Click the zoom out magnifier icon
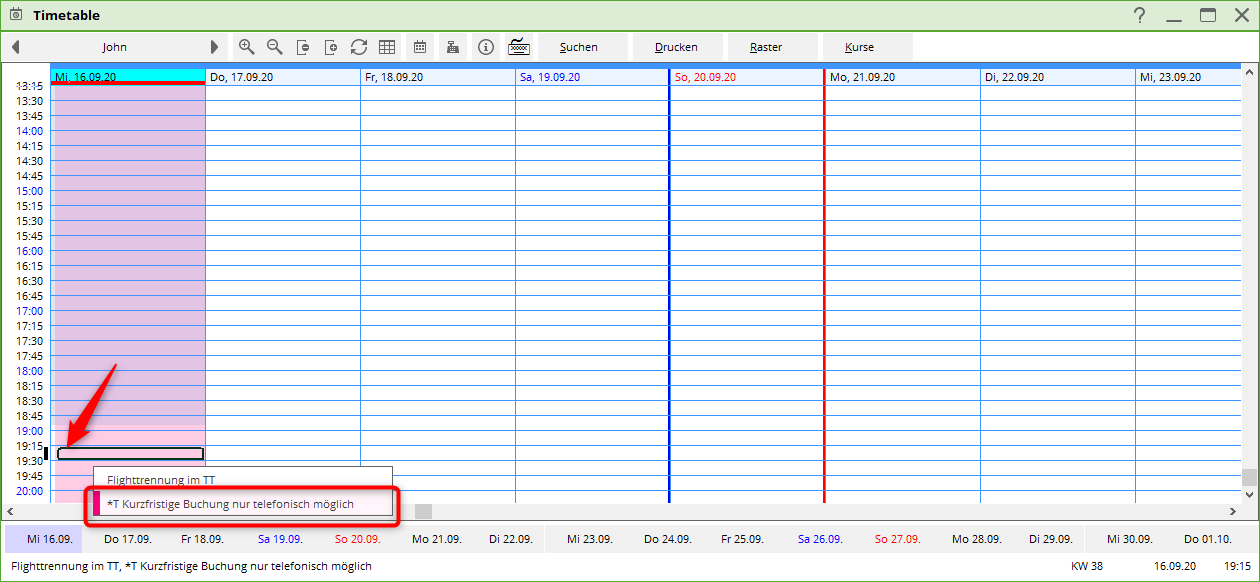The height and width of the screenshot is (582, 1260). 274,47
